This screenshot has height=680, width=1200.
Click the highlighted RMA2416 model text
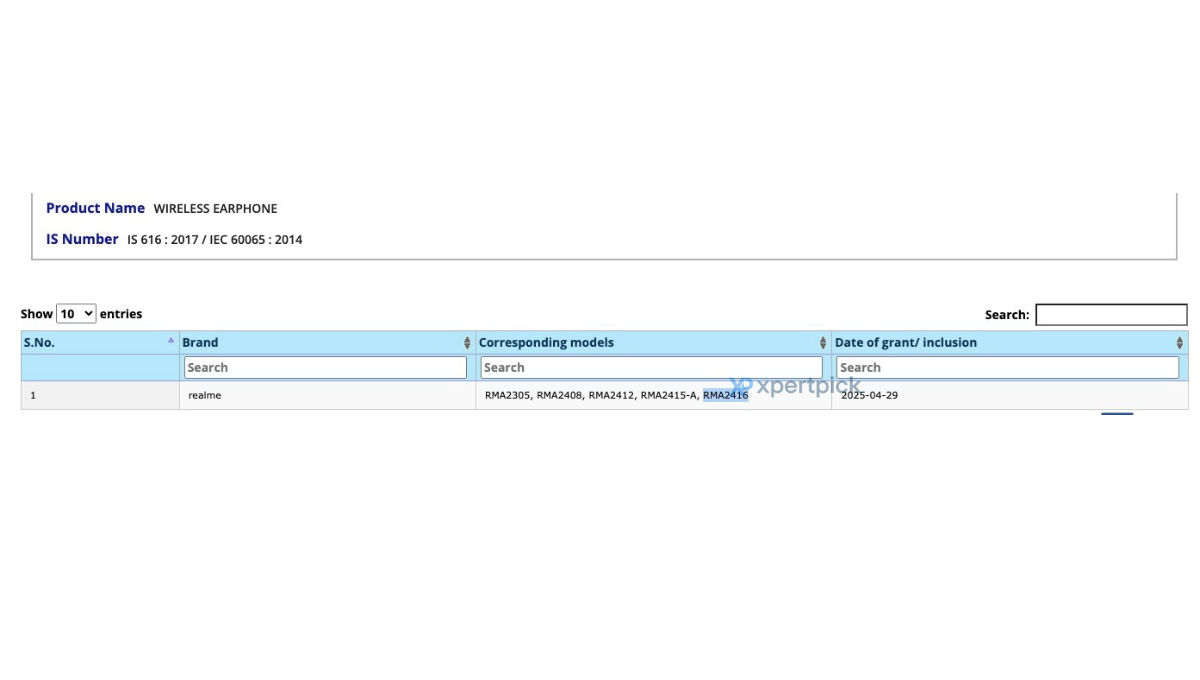[726, 395]
